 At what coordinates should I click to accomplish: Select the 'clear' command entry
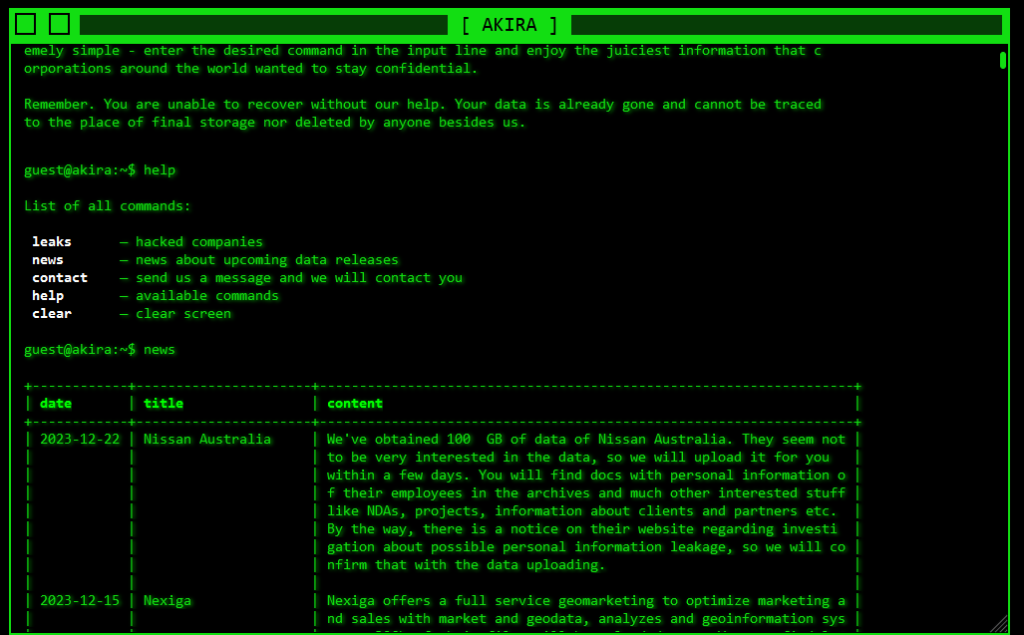click(51, 314)
